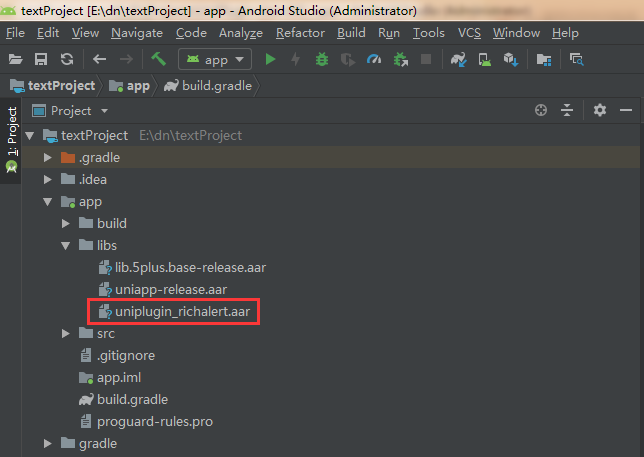Image resolution: width=644 pixels, height=457 pixels.
Task: Click the scroll-from-source target icon
Action: coord(541,111)
